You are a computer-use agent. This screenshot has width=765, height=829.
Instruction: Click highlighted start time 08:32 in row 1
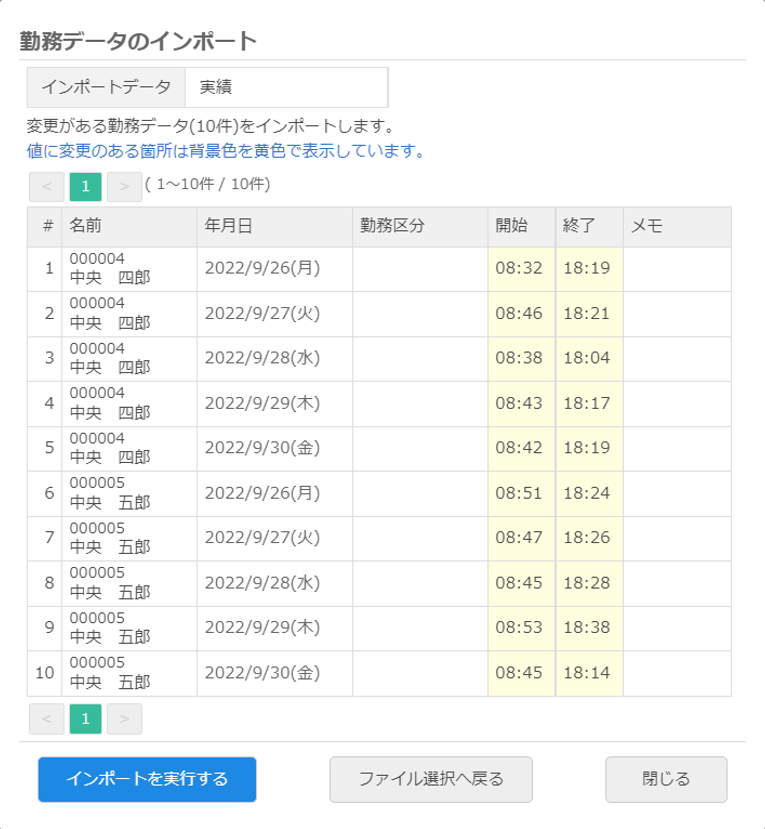(x=520, y=268)
